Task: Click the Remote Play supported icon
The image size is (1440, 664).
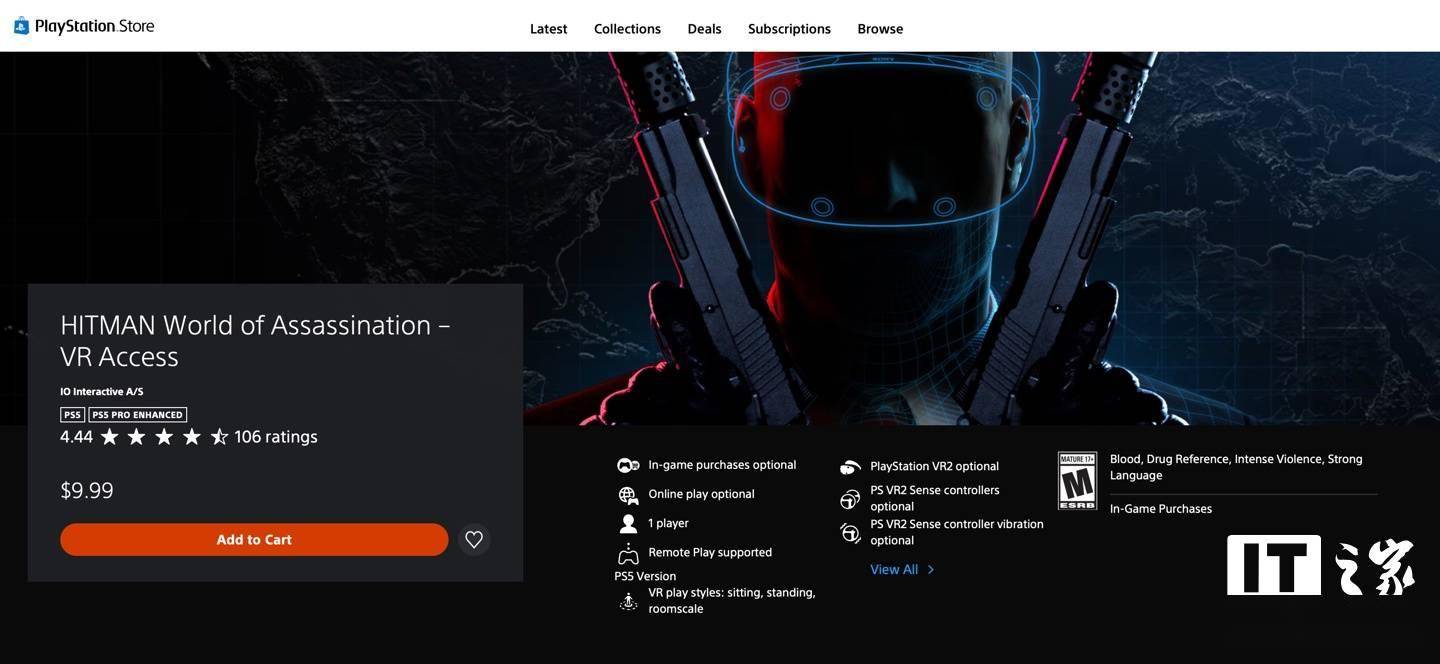Action: (x=628, y=553)
